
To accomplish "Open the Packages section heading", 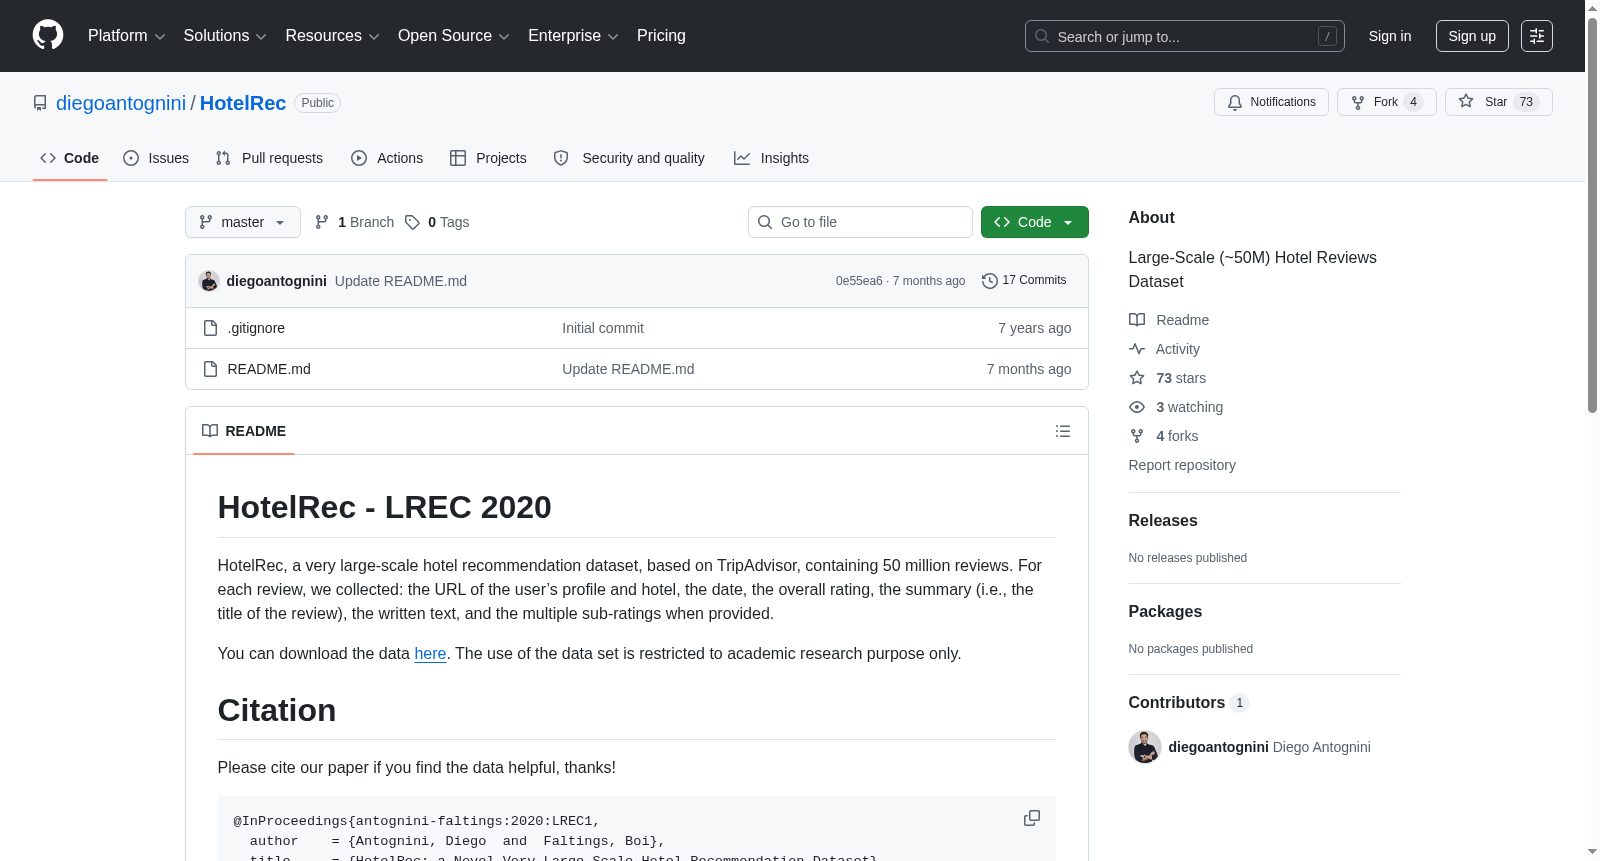I will 1165,611.
